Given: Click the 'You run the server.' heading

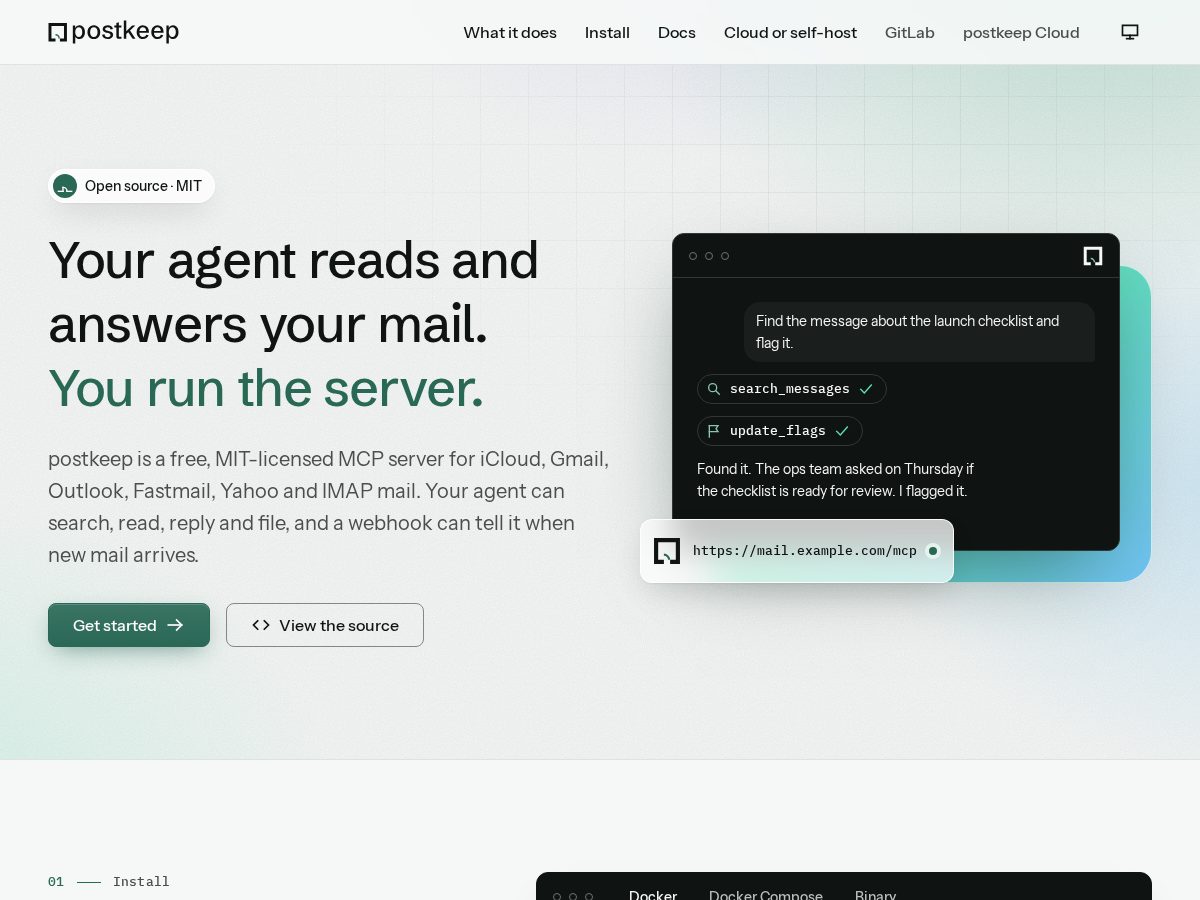Looking at the screenshot, I should pos(266,389).
